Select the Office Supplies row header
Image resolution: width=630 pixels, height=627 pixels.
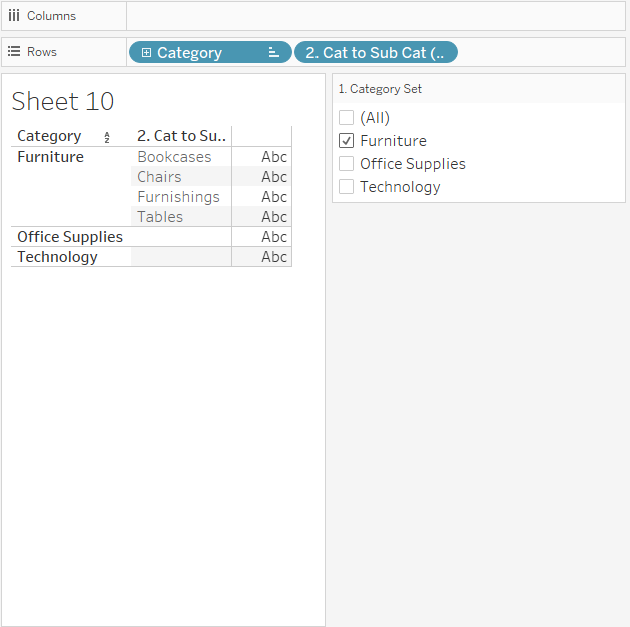pyautogui.click(x=70, y=237)
